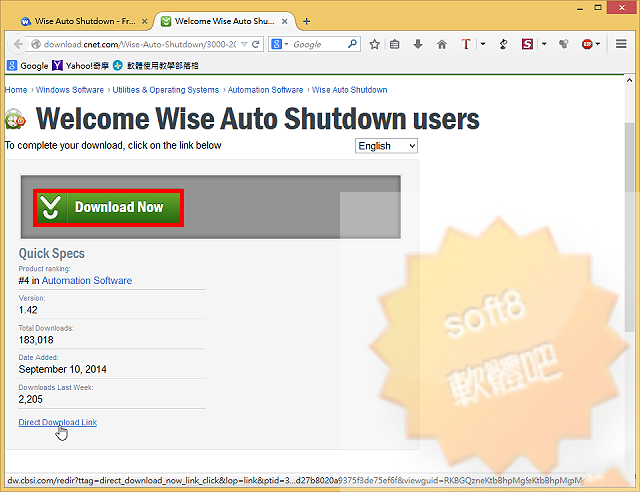The width and height of the screenshot is (640, 492).
Task: Click the vertical scrollbar thumb
Action: click(629, 227)
